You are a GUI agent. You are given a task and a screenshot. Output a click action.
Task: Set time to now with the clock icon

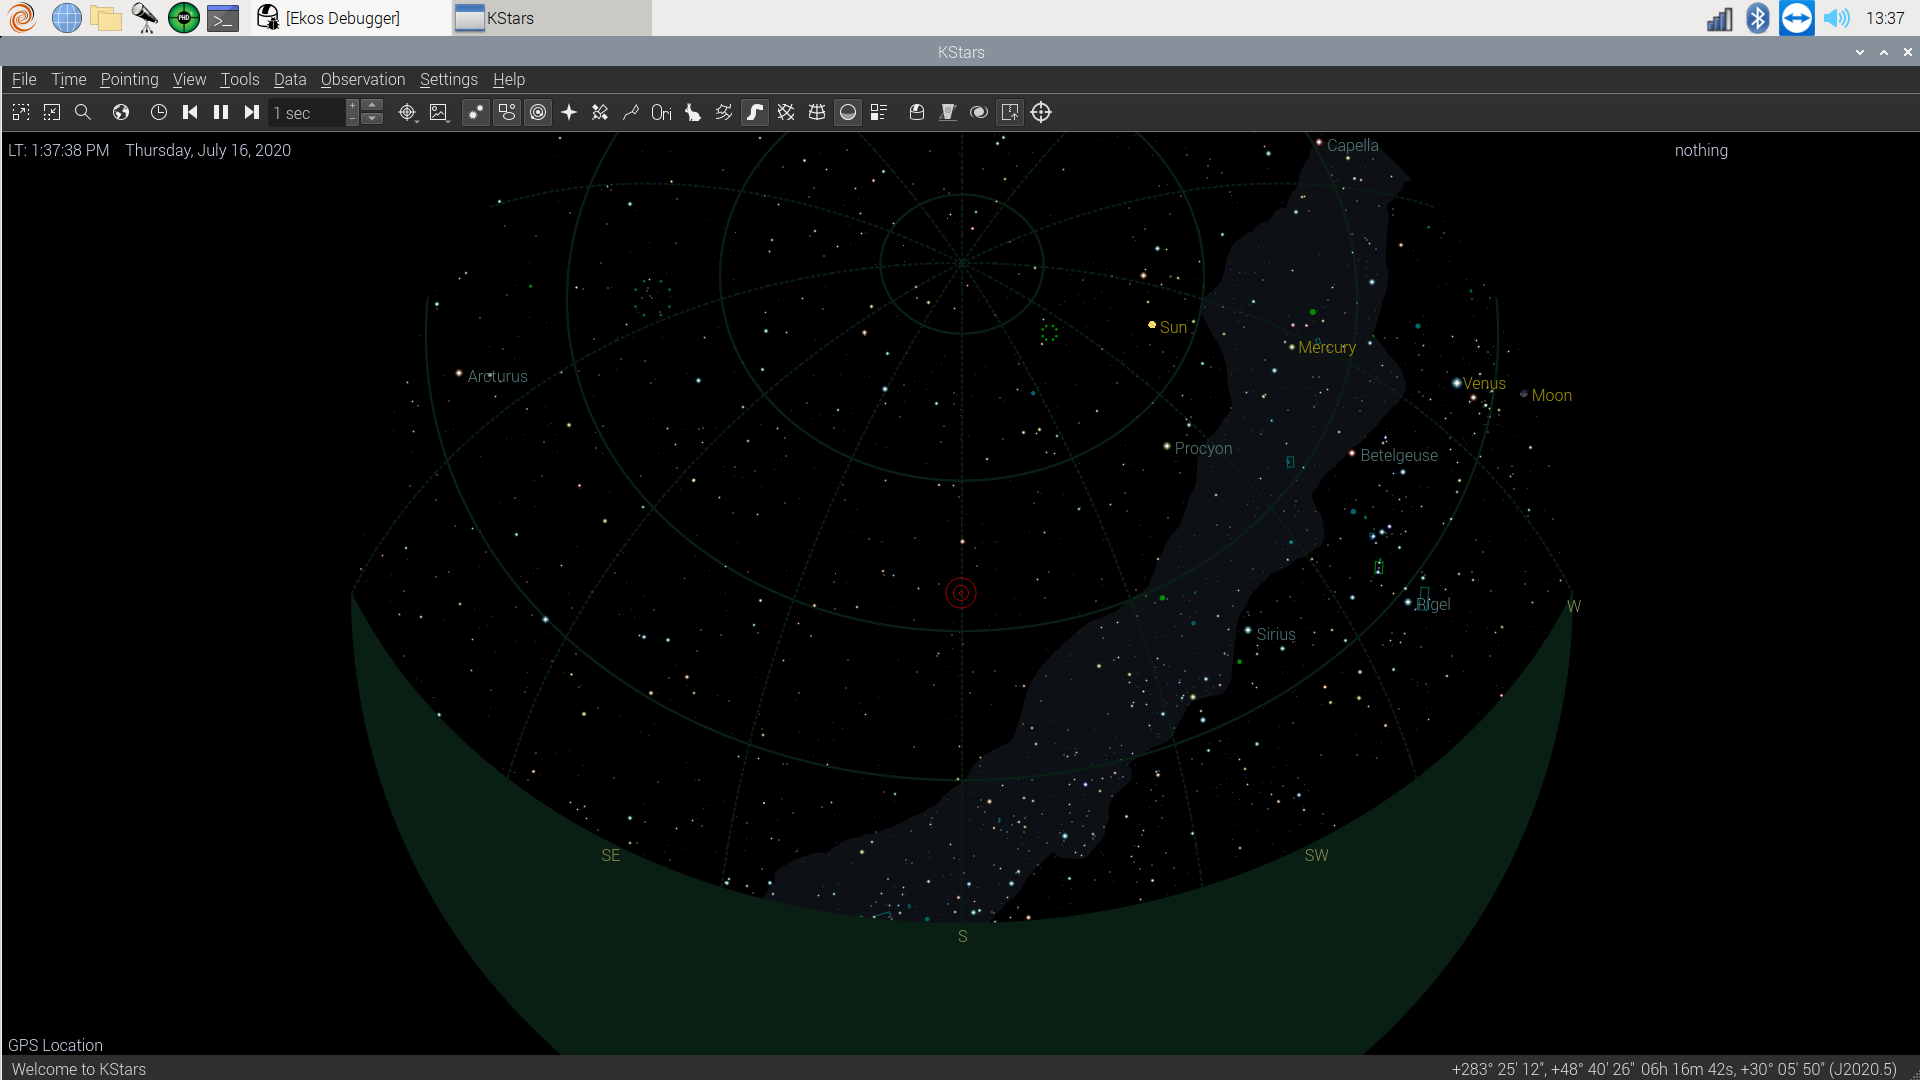(158, 113)
